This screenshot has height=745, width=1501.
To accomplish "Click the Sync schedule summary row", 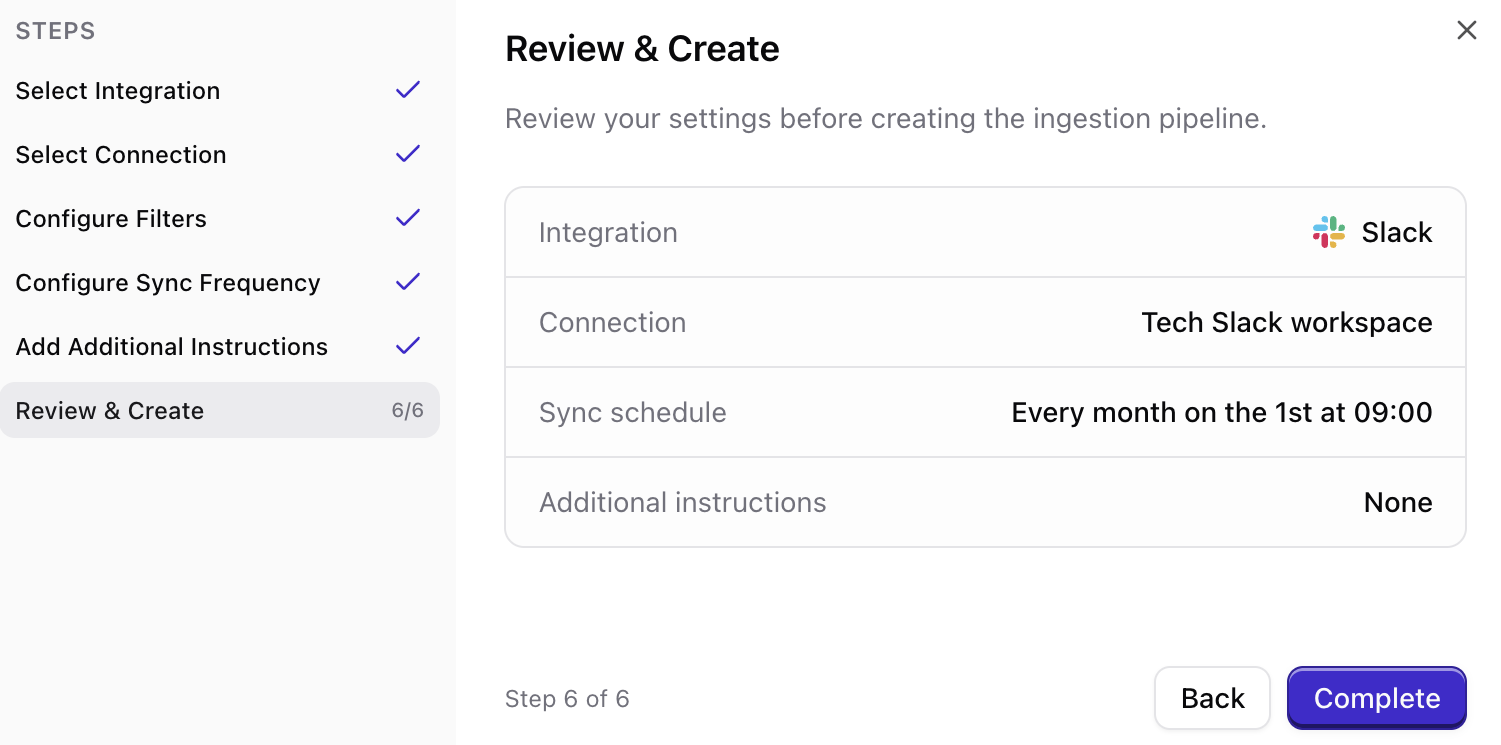I will pyautogui.click(x=985, y=412).
